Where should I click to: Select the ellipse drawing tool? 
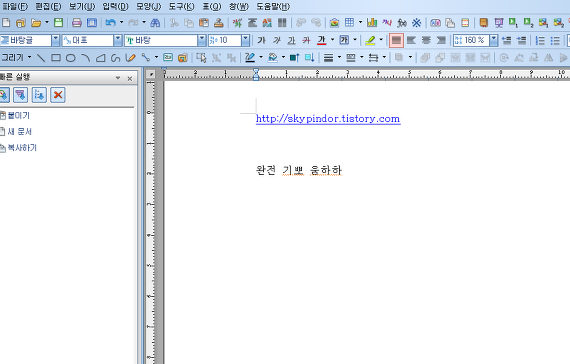71,58
